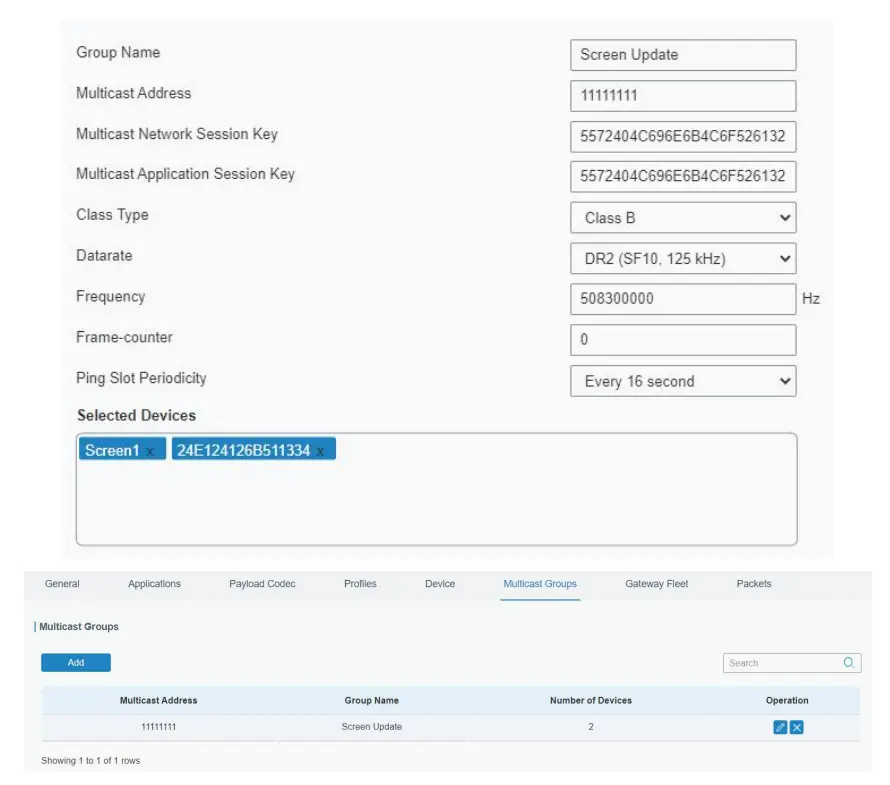Click the search magnifier icon
This screenshot has width=890, height=785.
pyautogui.click(x=849, y=663)
